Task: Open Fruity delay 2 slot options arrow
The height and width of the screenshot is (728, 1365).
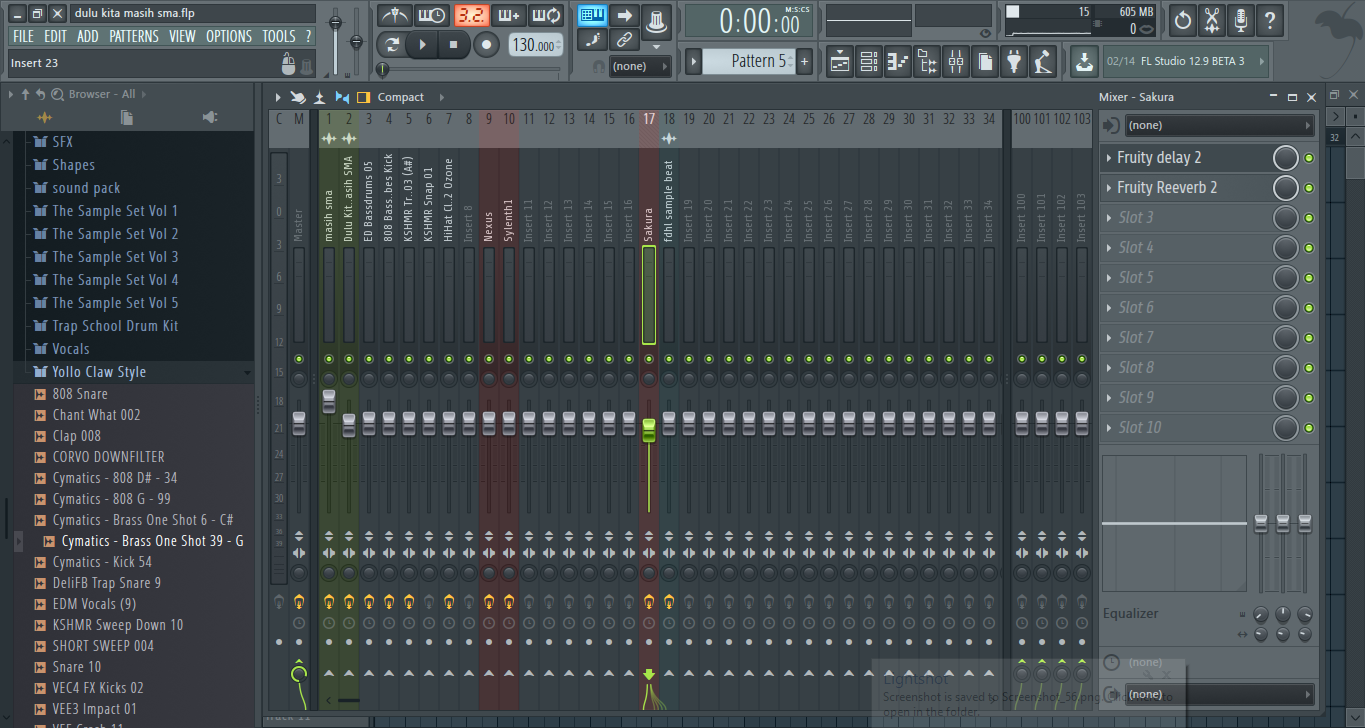Action: 1109,158
